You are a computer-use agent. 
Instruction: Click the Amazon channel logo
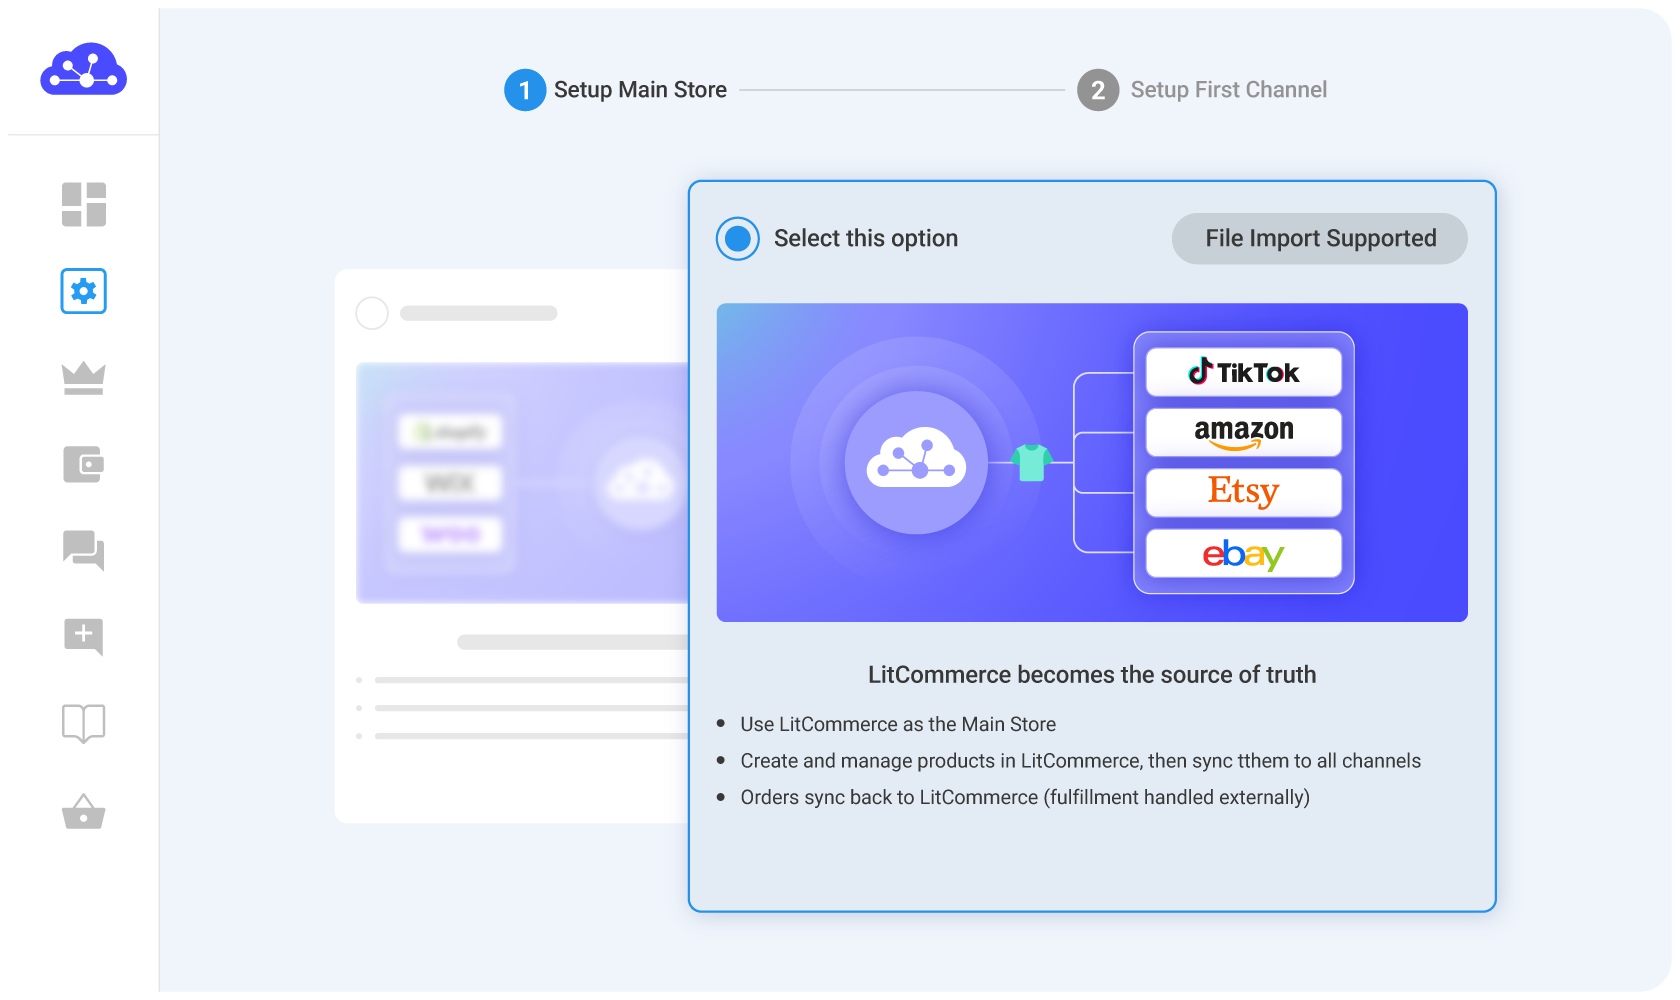1243,432
